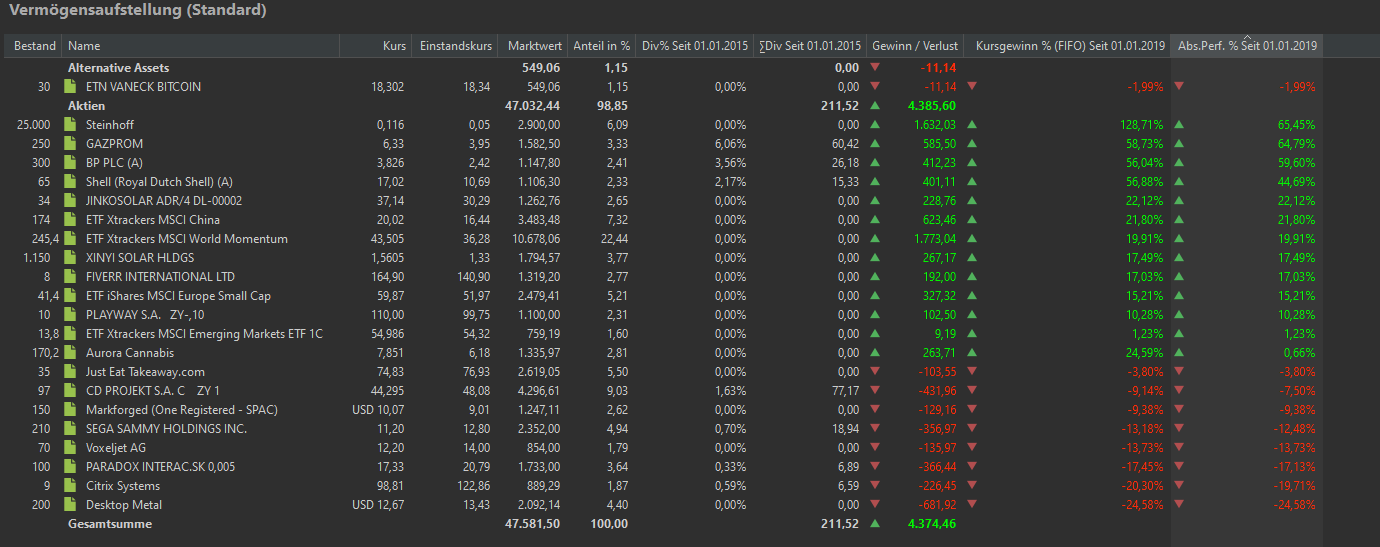
Task: Sort the table by Name column
Action: coord(201,46)
